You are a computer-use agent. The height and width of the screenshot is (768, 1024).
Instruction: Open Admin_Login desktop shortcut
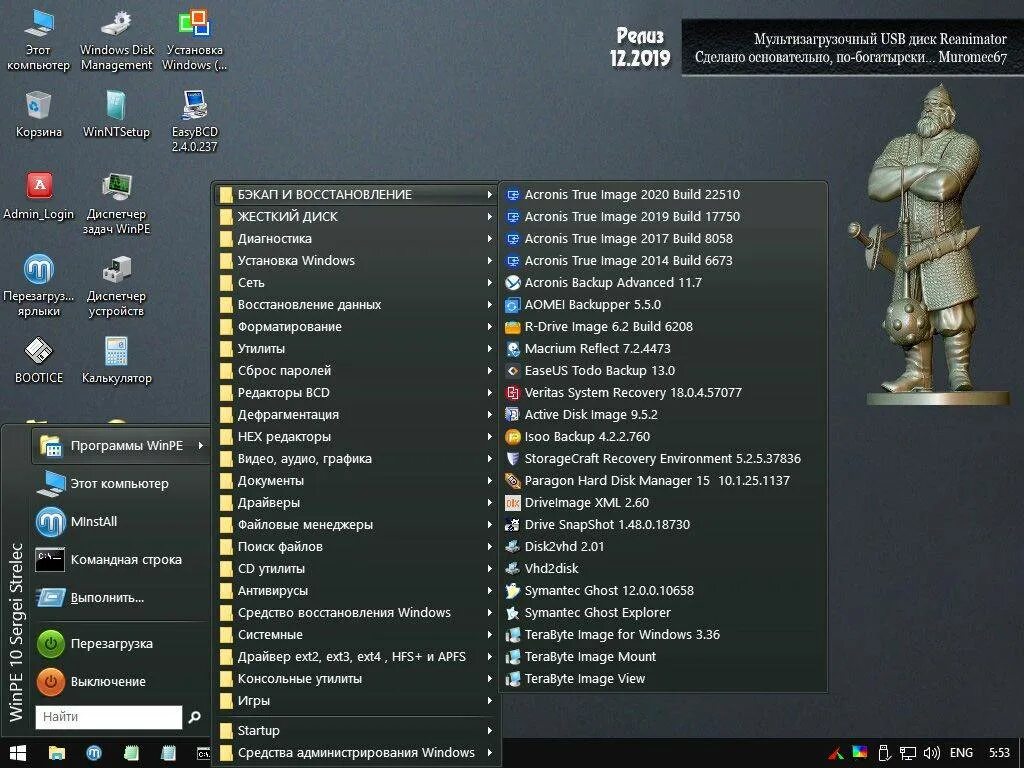(x=39, y=196)
